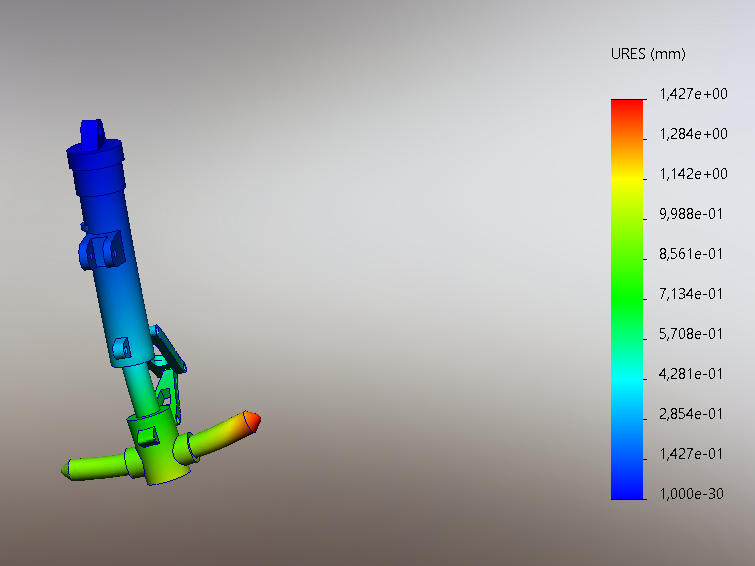Select the 1,427e-01 legend value
The height and width of the screenshot is (566, 755).
[x=691, y=454]
